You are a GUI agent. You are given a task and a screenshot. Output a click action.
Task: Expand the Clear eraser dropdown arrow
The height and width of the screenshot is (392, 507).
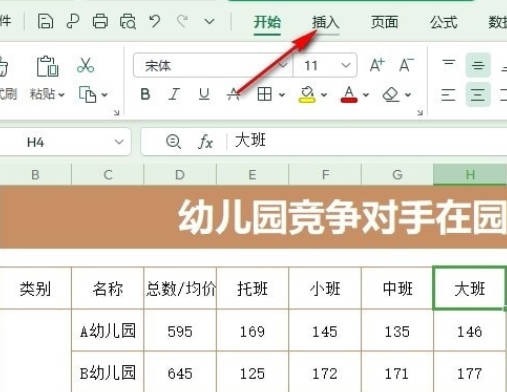[408, 95]
